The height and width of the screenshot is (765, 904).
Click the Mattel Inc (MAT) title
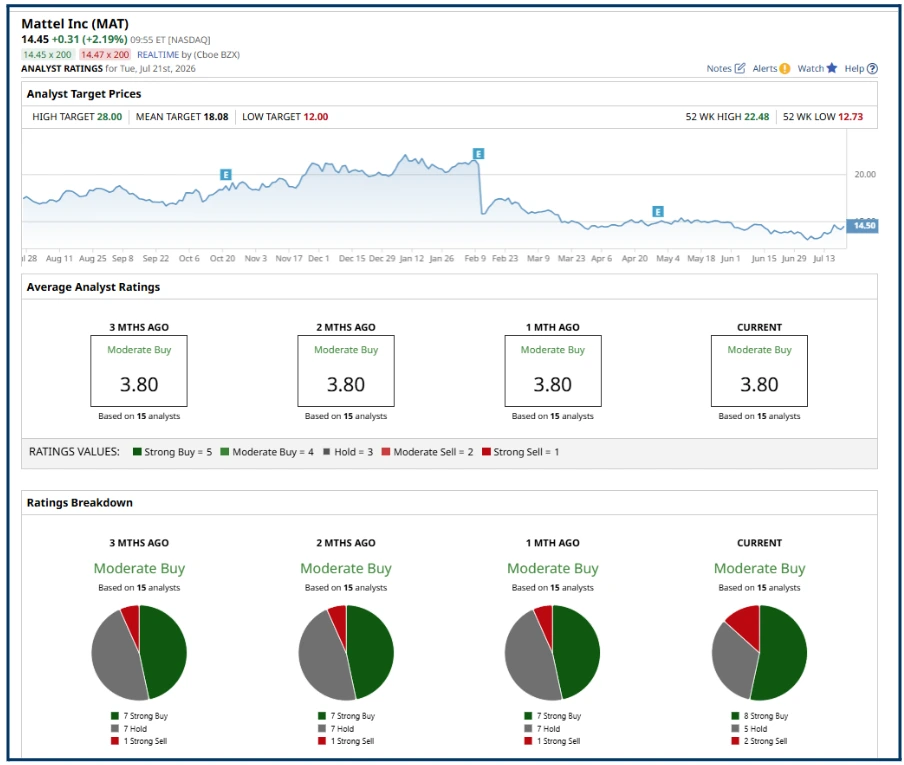pos(75,24)
